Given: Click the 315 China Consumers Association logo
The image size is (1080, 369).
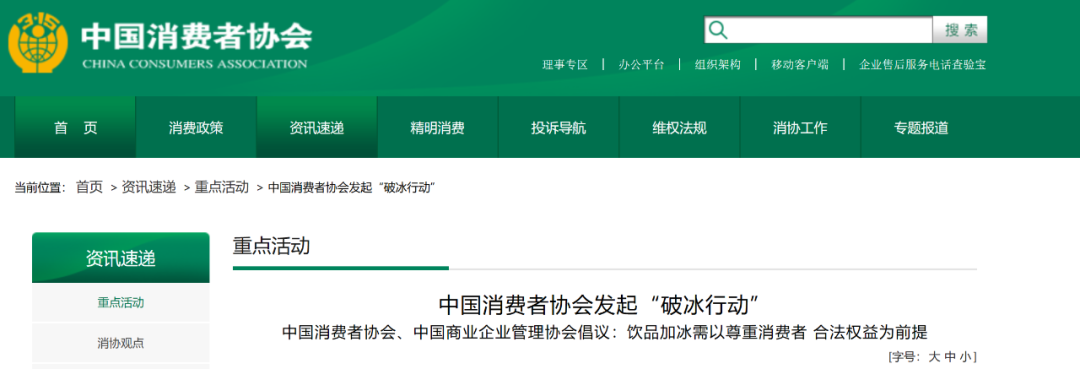Looking at the screenshot, I should [38, 43].
